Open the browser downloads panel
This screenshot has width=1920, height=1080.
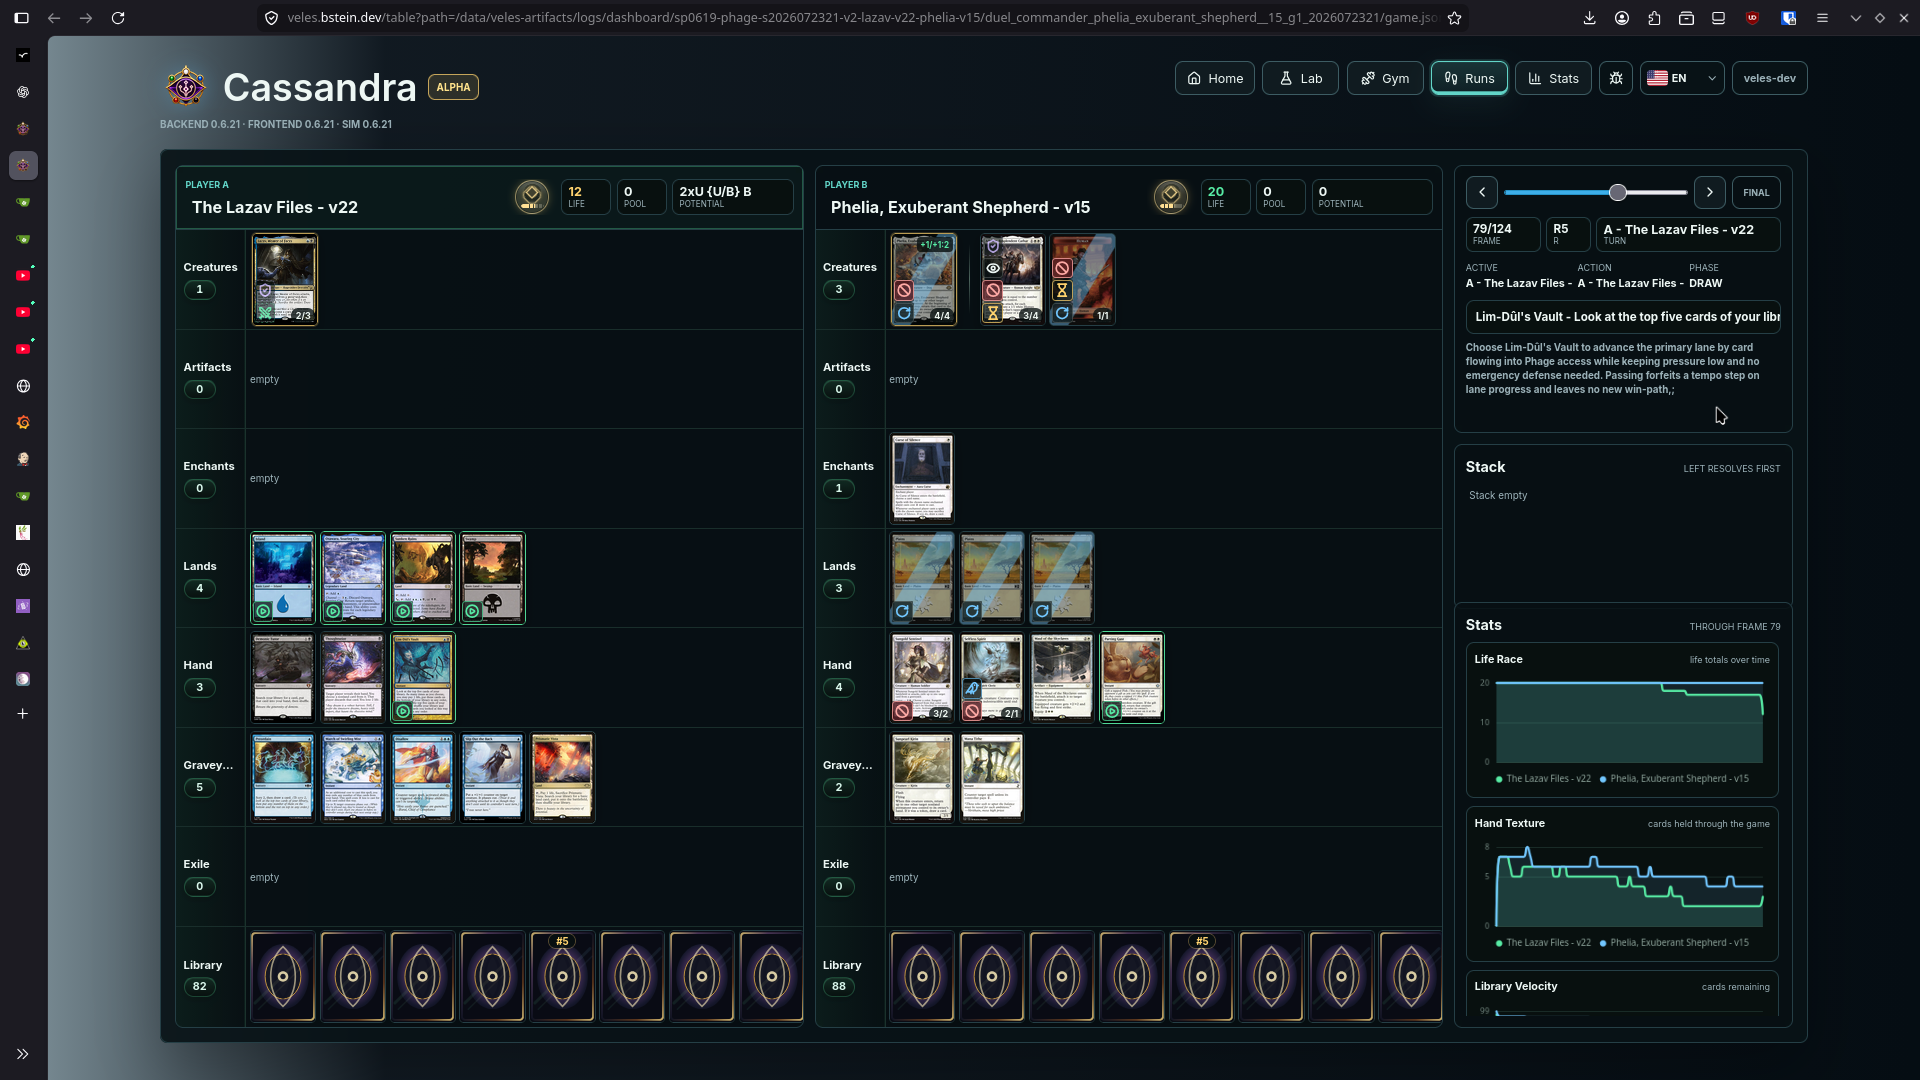coord(1590,18)
